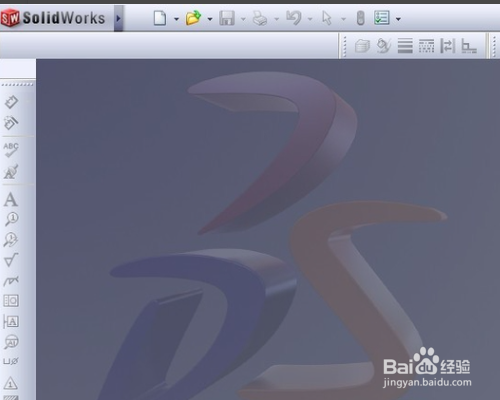Select the Auto Balloon tool
The height and width of the screenshot is (400, 500).
coord(11,240)
